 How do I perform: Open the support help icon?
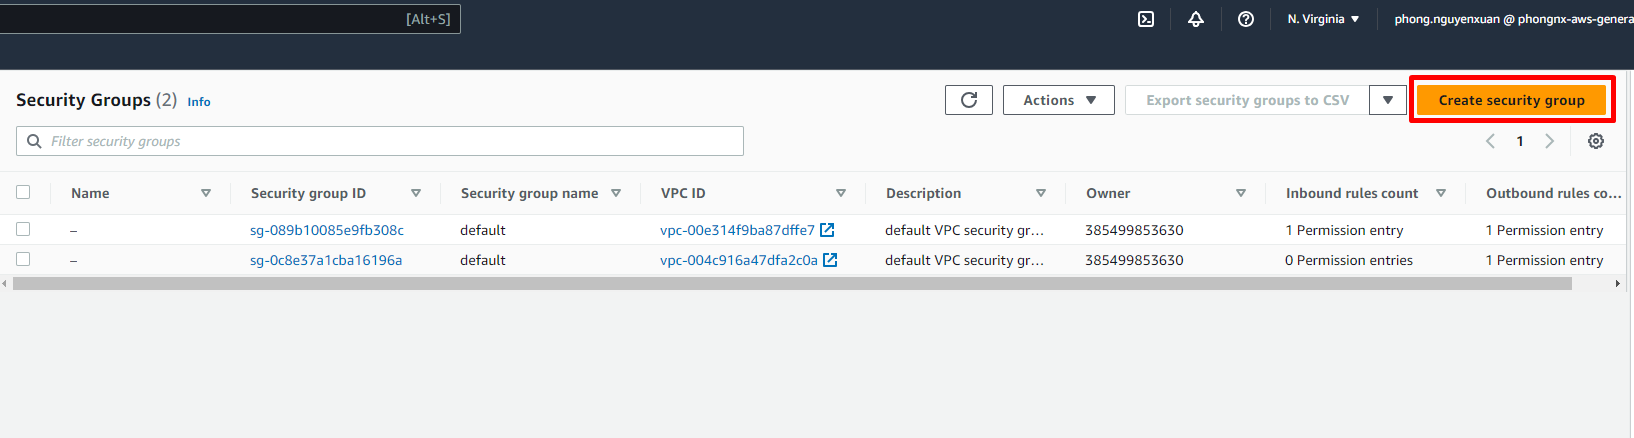pyautogui.click(x=1246, y=19)
